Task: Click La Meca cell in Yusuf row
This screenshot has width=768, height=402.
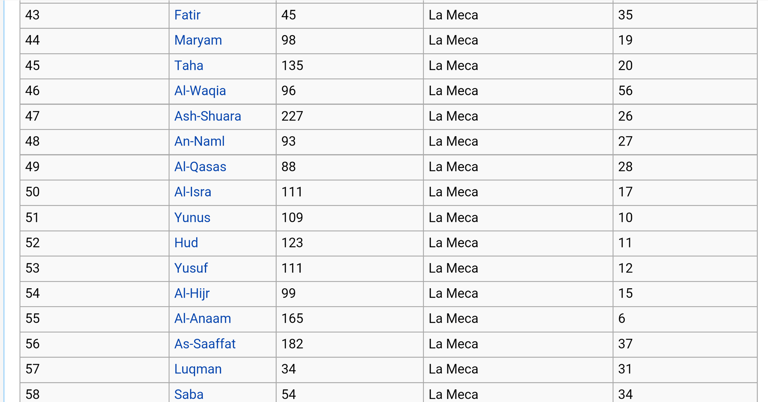Action: 517,268
